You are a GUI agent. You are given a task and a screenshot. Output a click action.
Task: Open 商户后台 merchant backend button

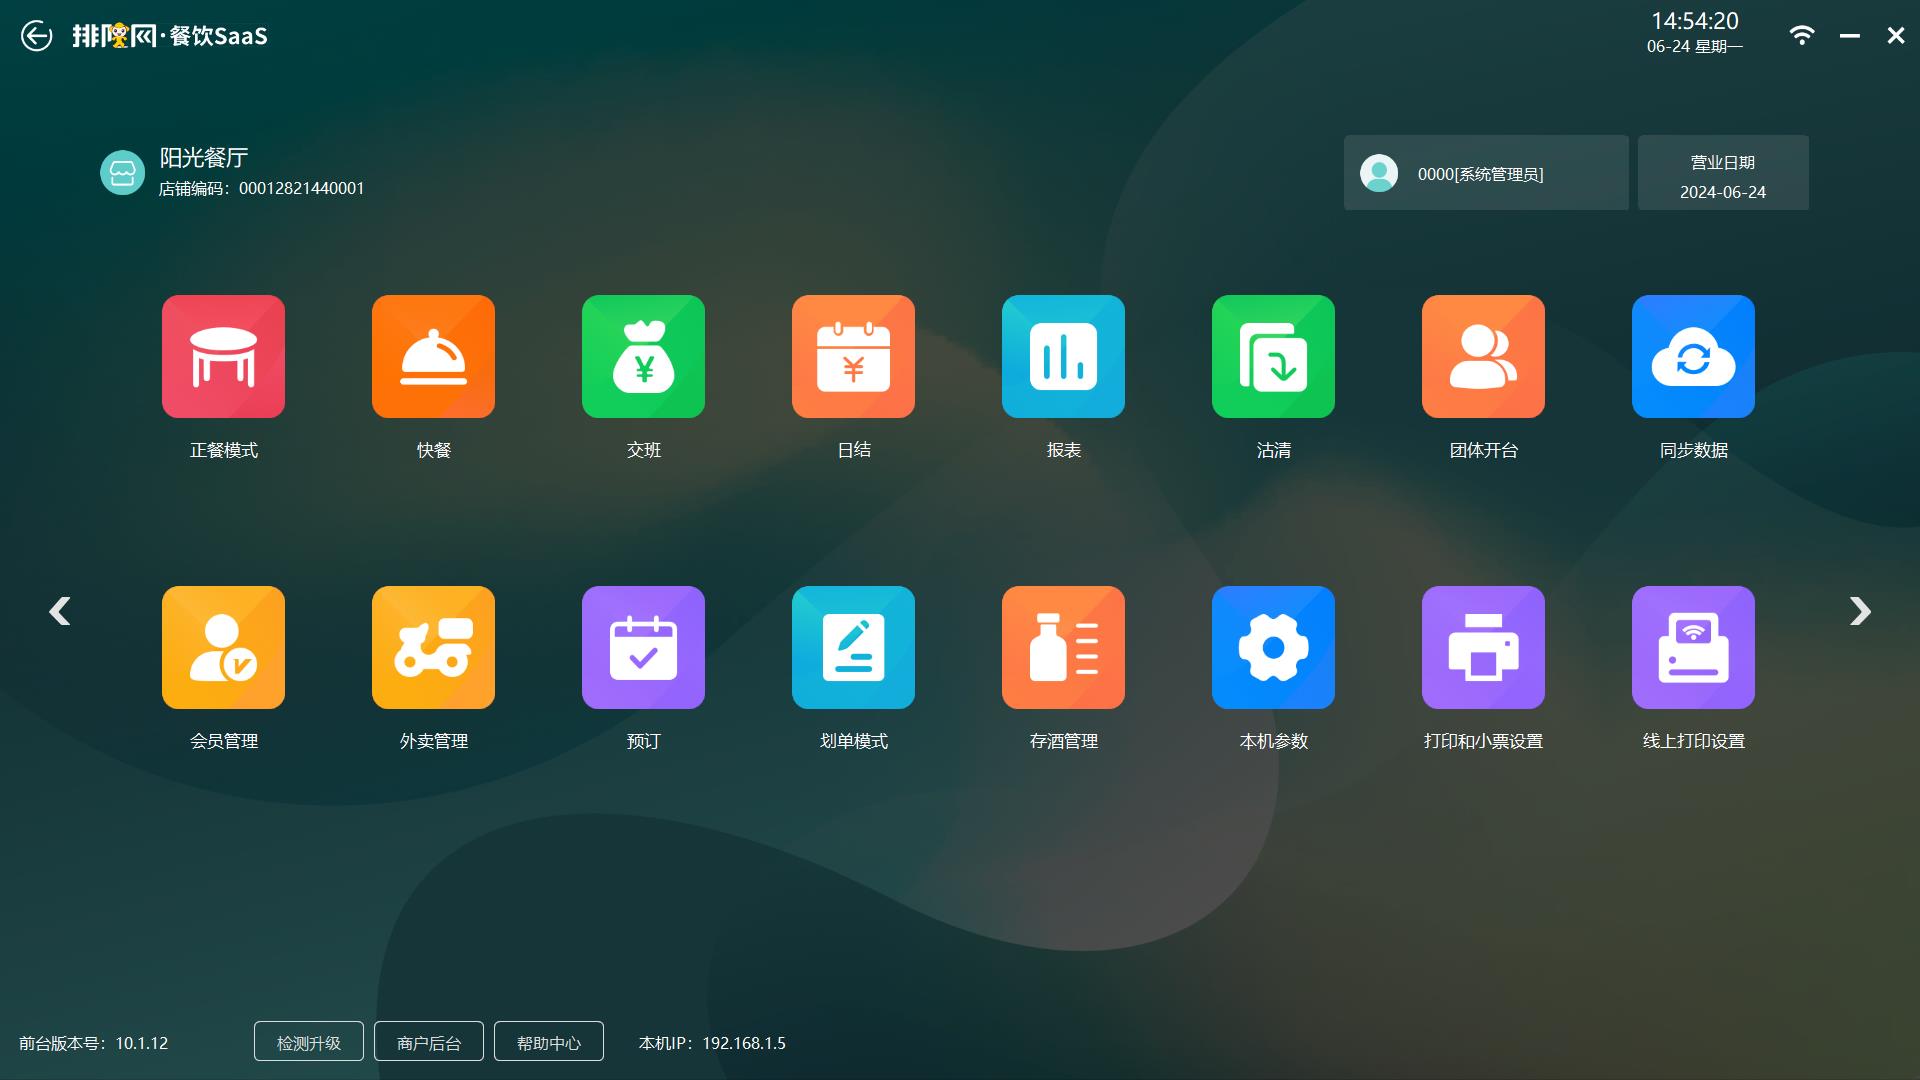[x=429, y=1042]
